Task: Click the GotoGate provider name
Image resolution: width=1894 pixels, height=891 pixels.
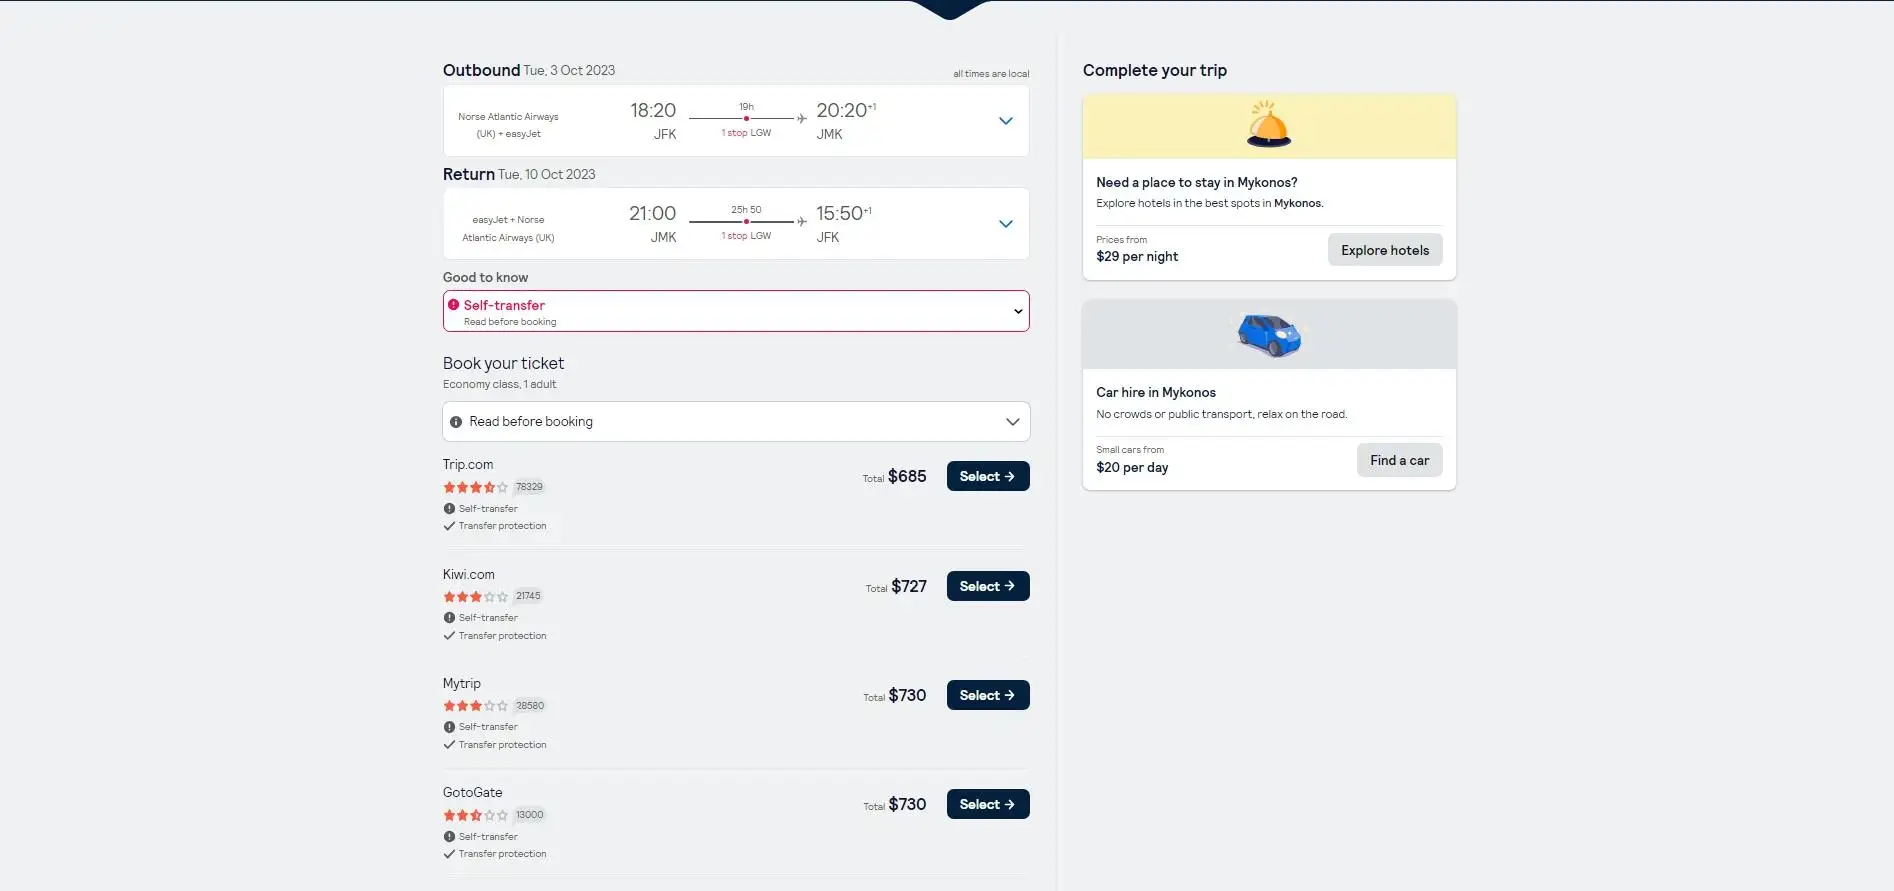Action: click(x=473, y=793)
